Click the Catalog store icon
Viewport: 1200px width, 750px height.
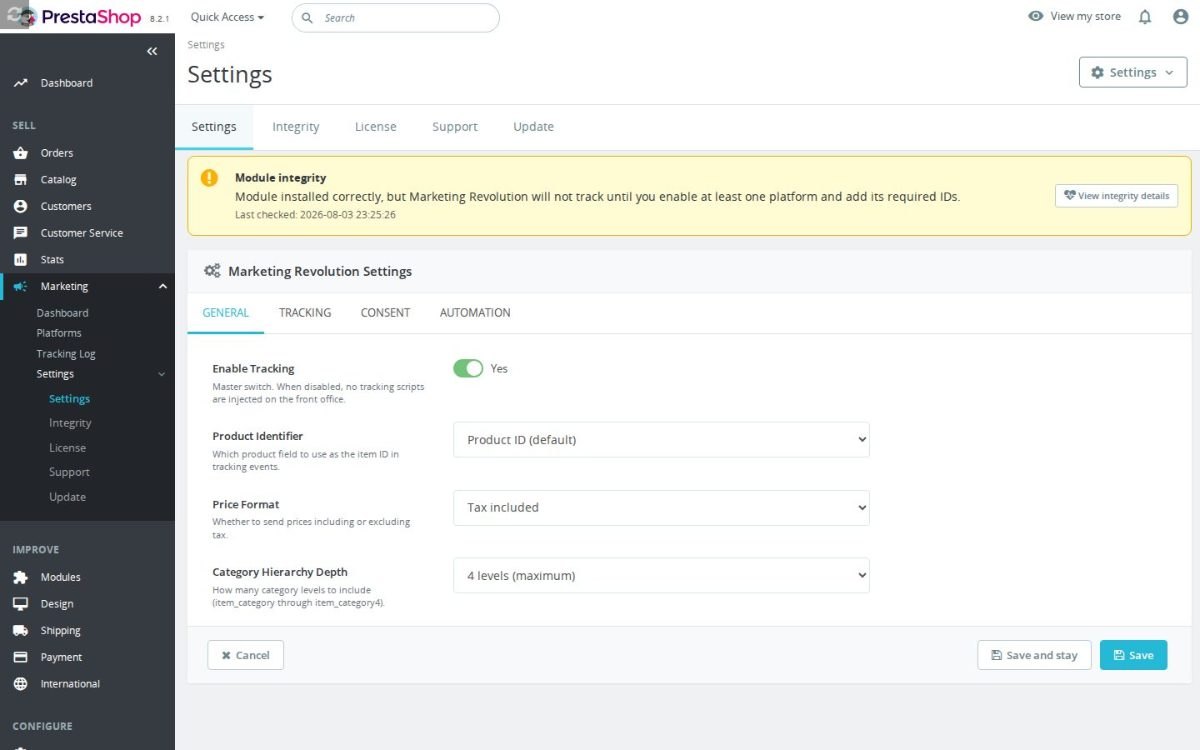coord(20,180)
